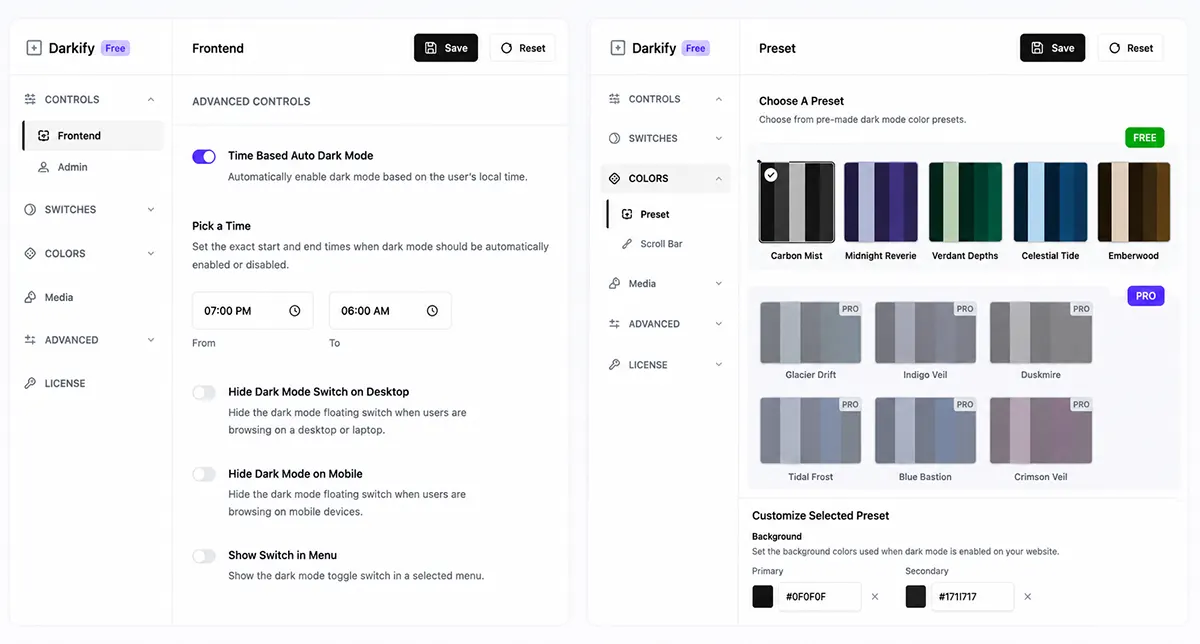Image resolution: width=1200 pixels, height=644 pixels.
Task: Save settings in the Frontend panel
Action: point(446,48)
